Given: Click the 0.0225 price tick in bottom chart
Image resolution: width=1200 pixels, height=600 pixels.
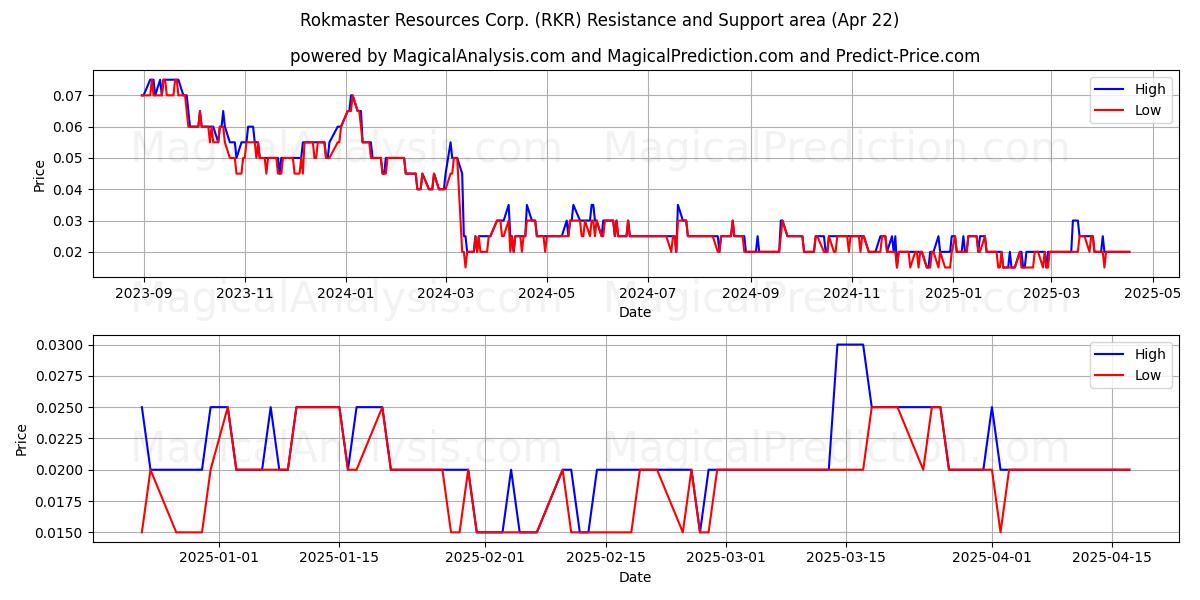Looking at the screenshot, I should point(61,439).
